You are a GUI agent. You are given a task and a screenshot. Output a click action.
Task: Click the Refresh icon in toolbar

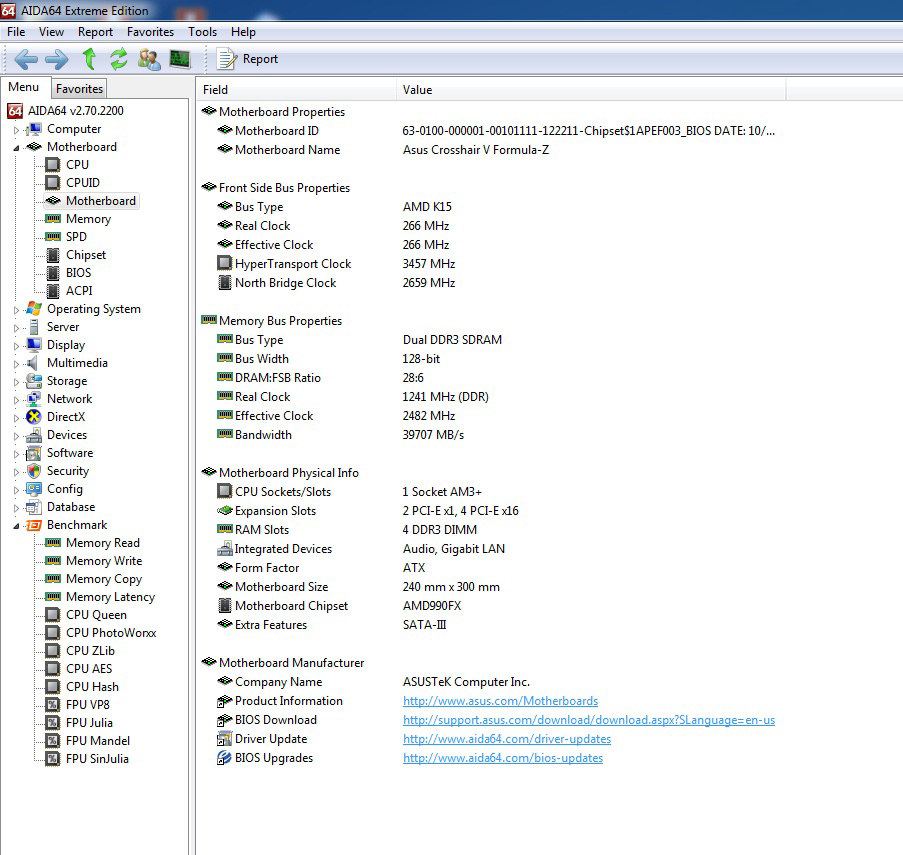click(119, 59)
